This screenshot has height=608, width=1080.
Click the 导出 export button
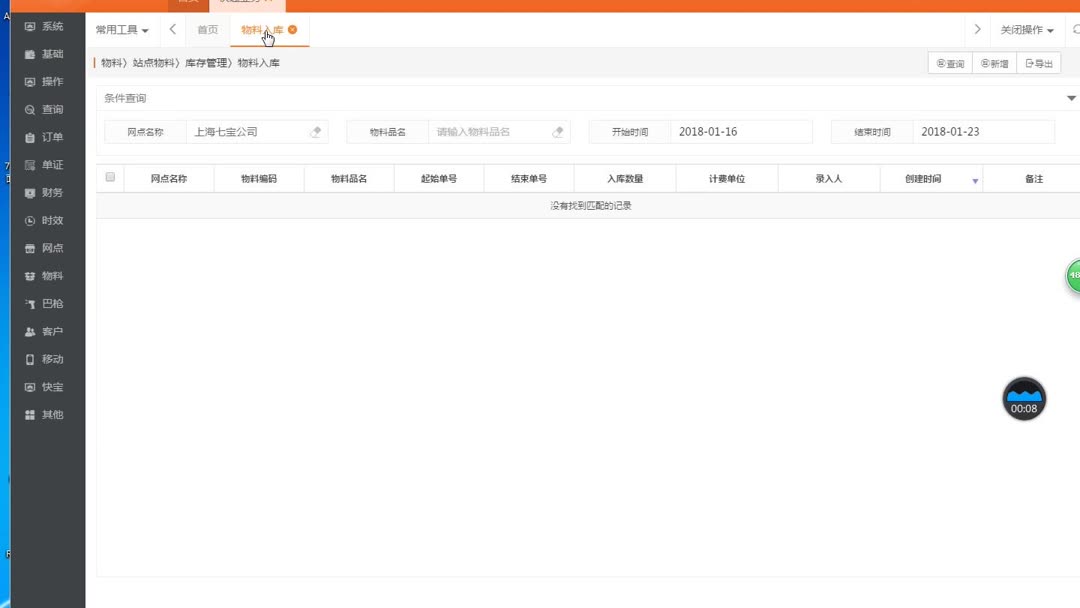click(1040, 62)
